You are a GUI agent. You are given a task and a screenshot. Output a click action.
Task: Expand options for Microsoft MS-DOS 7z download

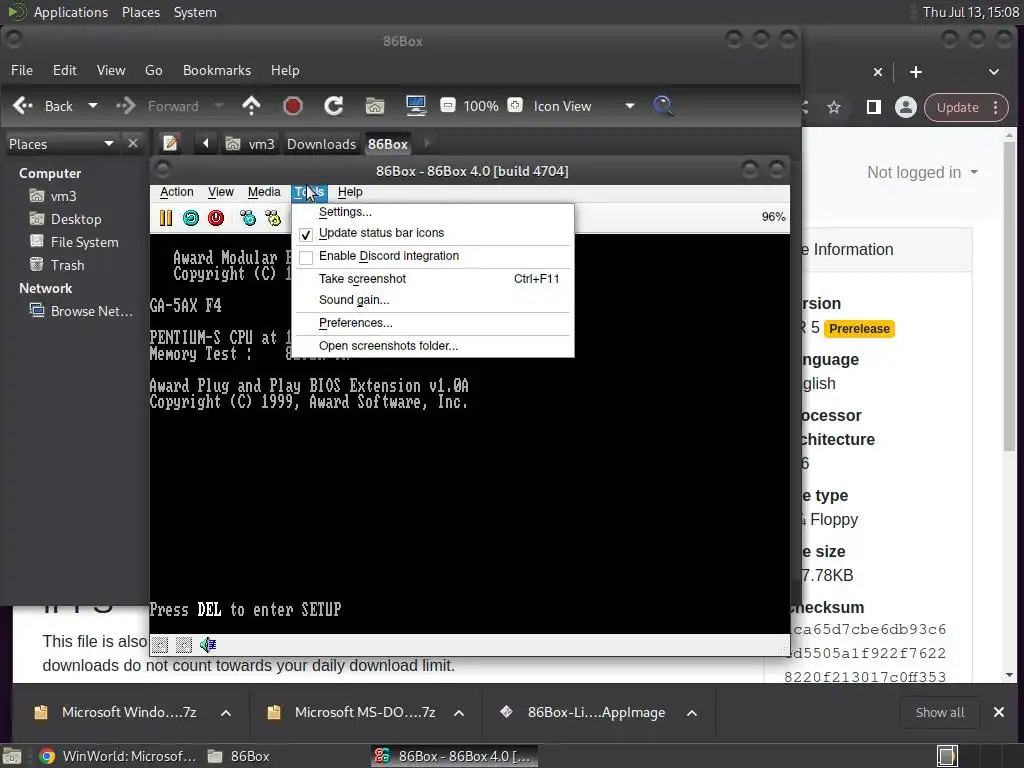pos(459,712)
